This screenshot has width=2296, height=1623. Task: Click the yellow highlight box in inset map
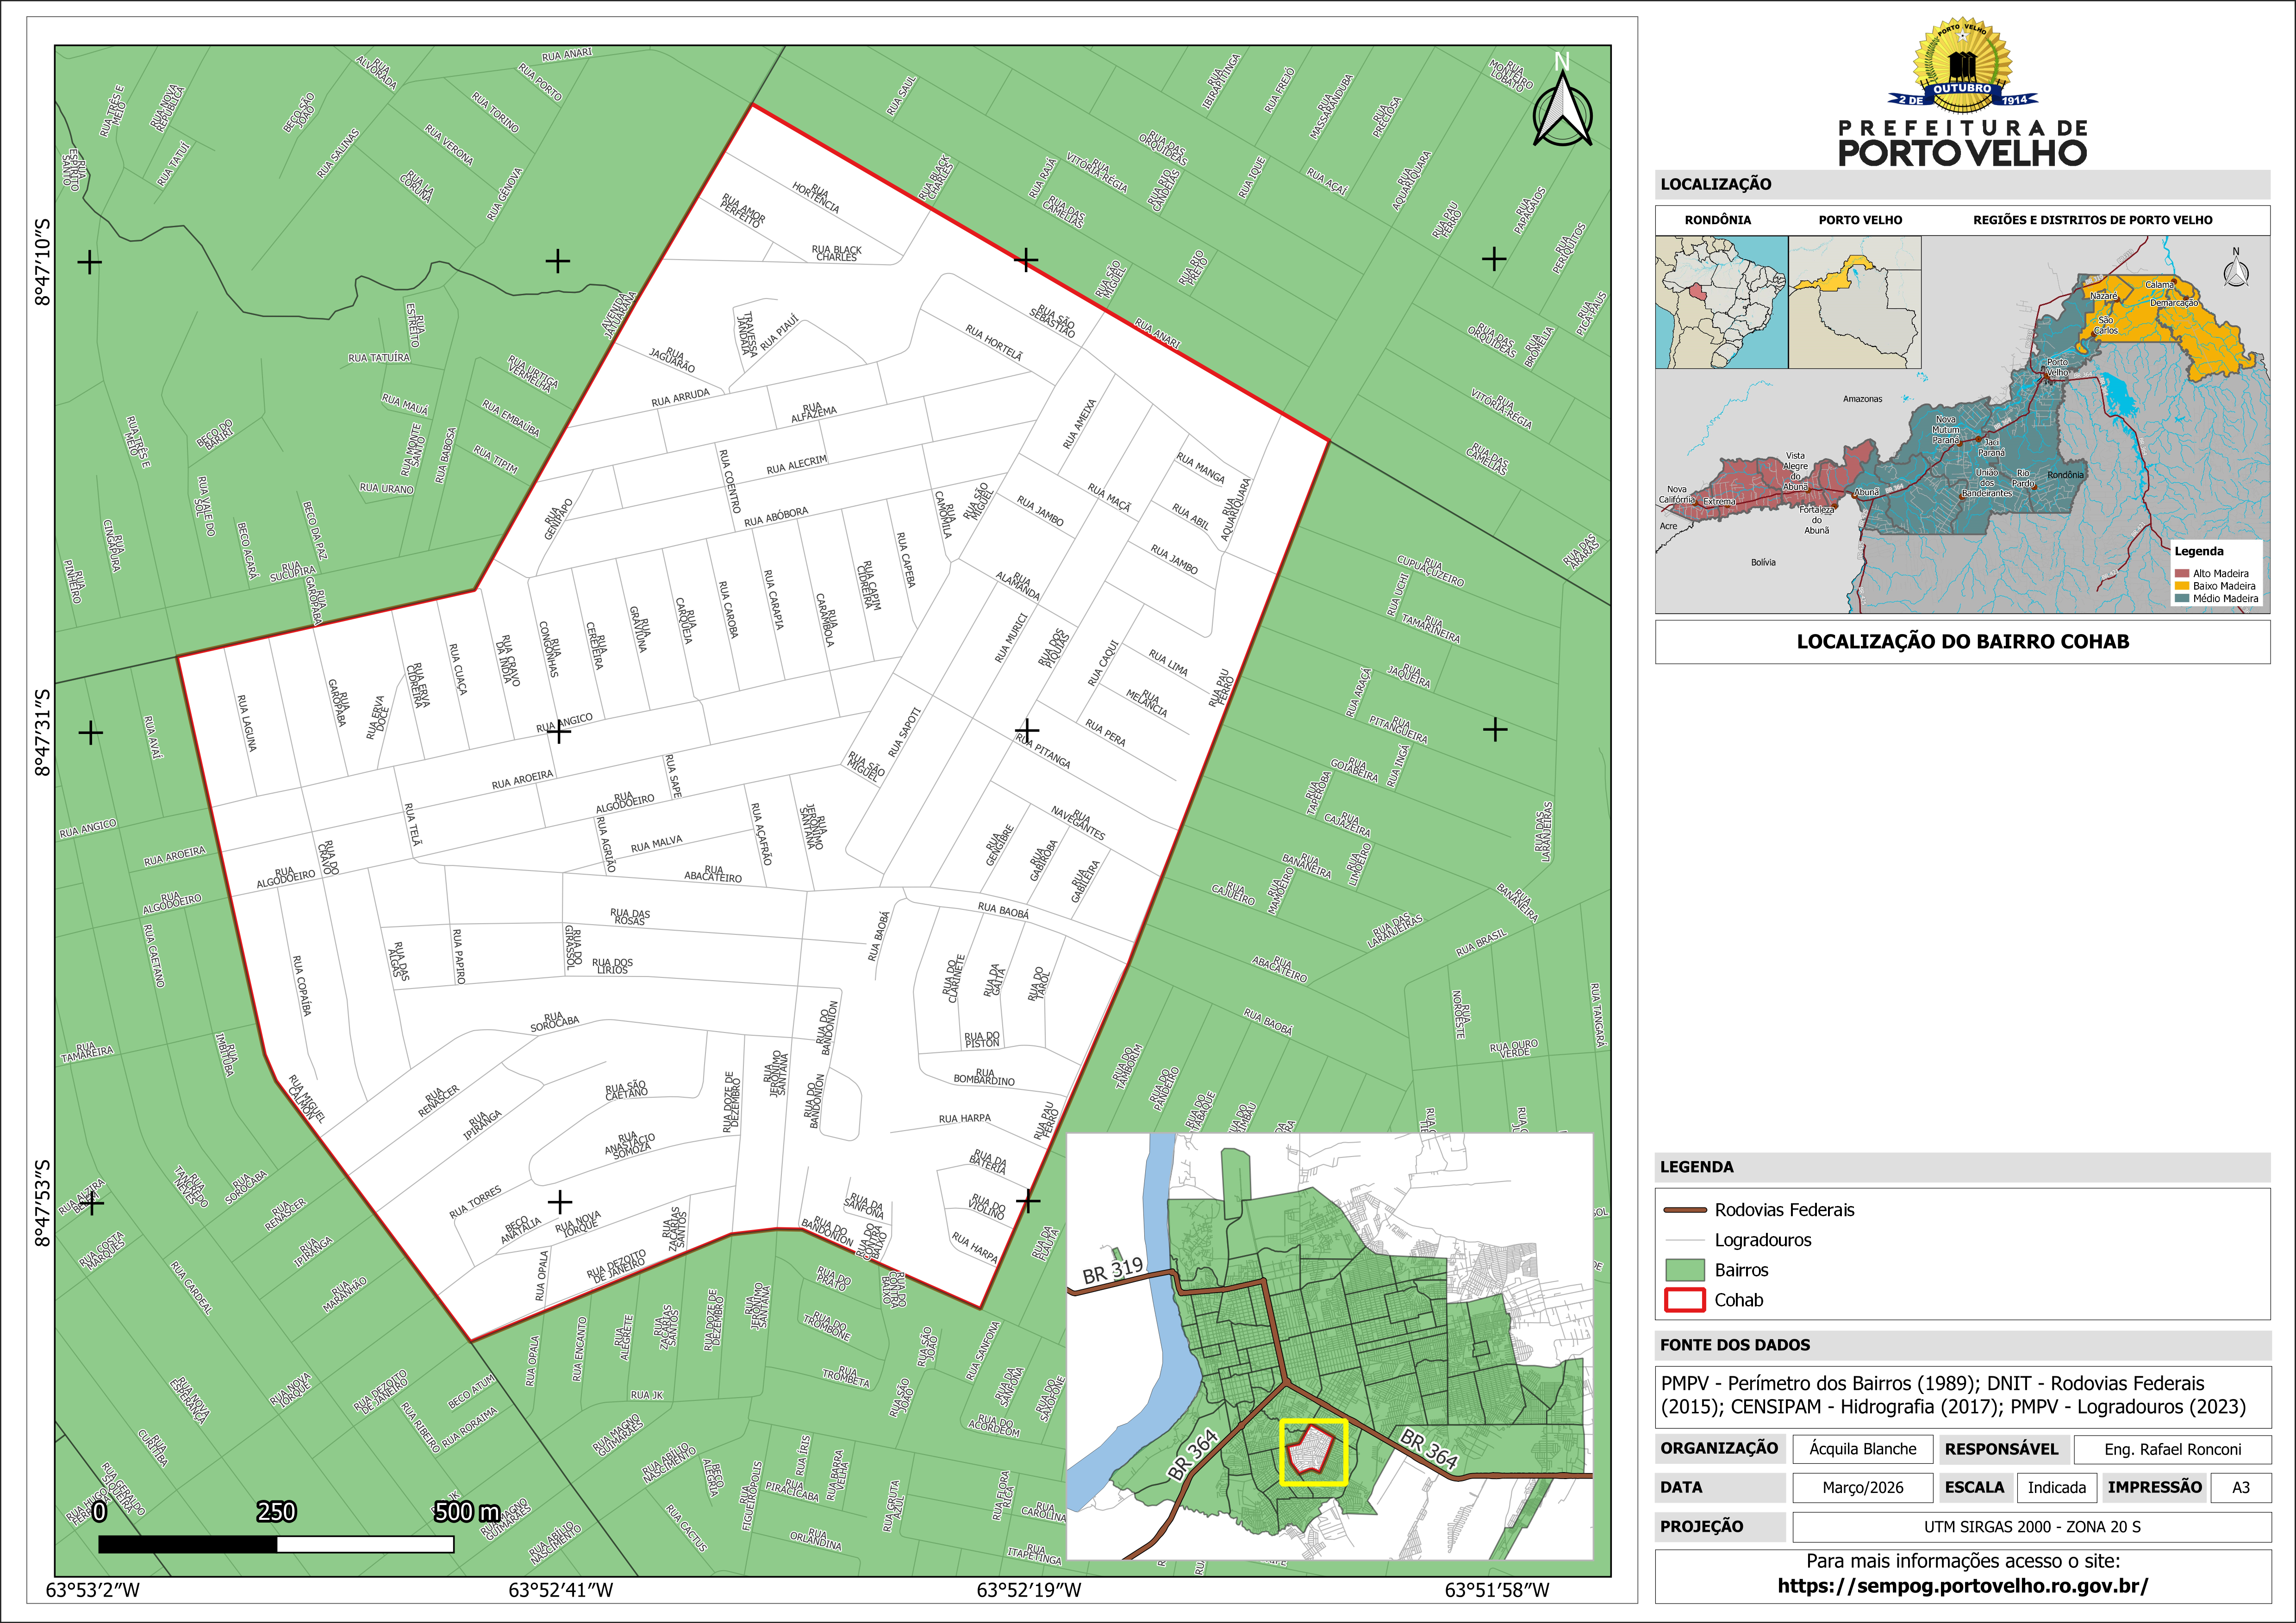1314,1452
